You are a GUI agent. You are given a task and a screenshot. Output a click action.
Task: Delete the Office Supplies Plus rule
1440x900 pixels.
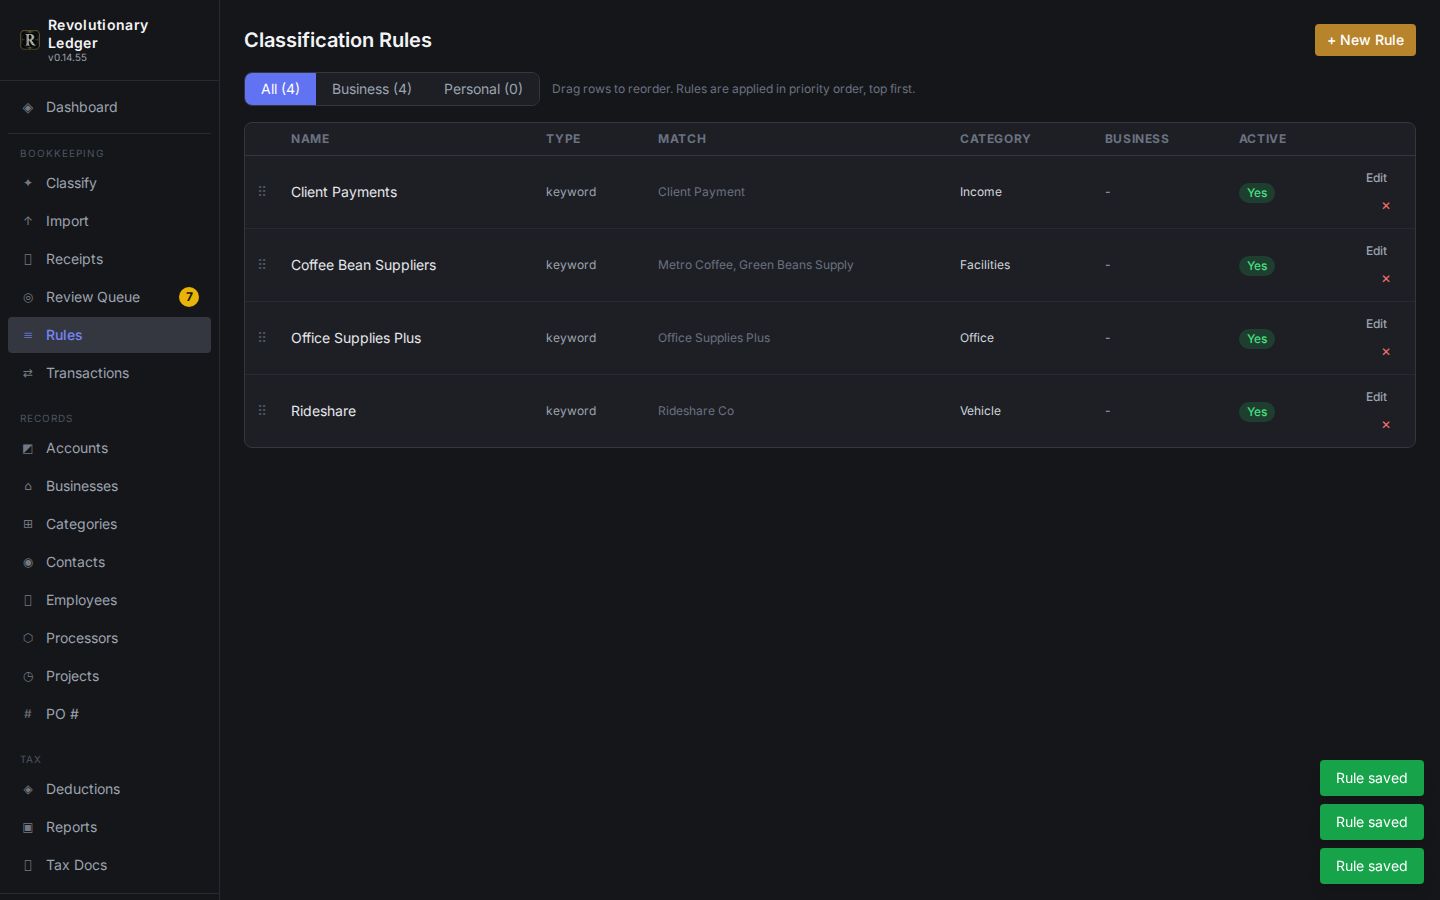click(x=1386, y=352)
